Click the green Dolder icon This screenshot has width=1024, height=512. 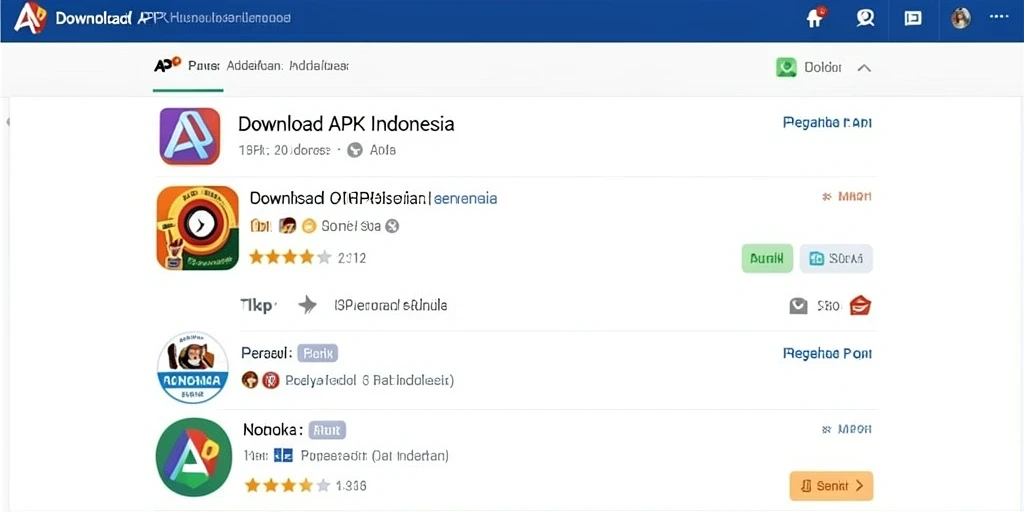point(786,67)
